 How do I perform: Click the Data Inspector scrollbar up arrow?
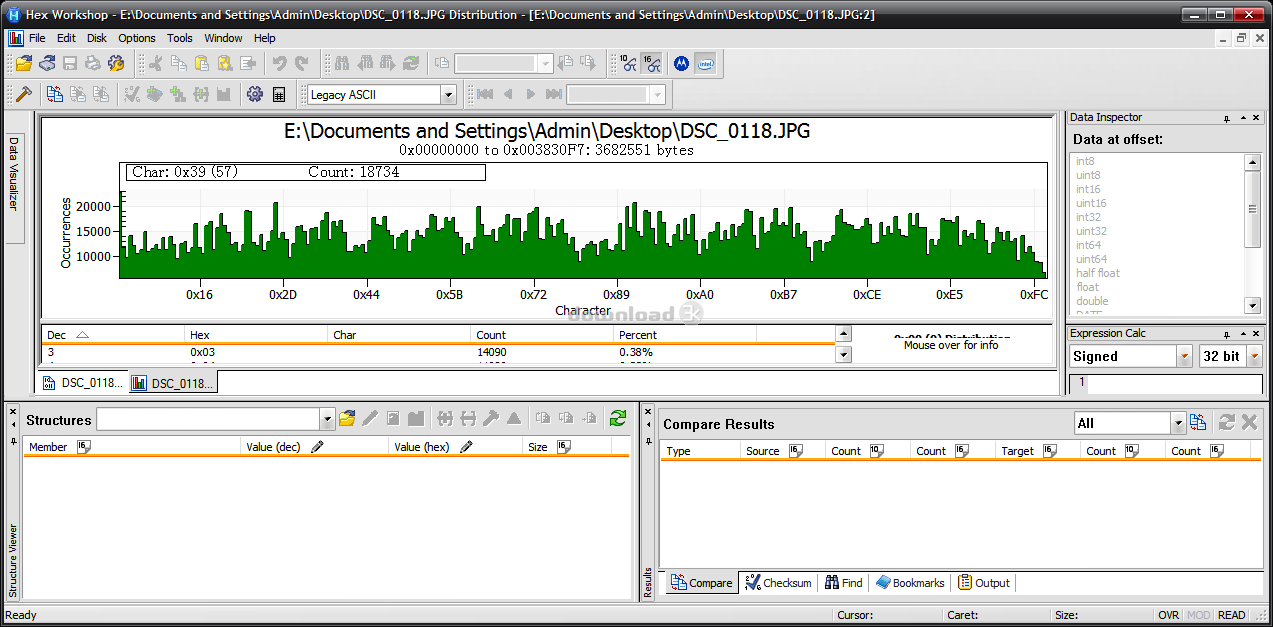(x=1252, y=162)
